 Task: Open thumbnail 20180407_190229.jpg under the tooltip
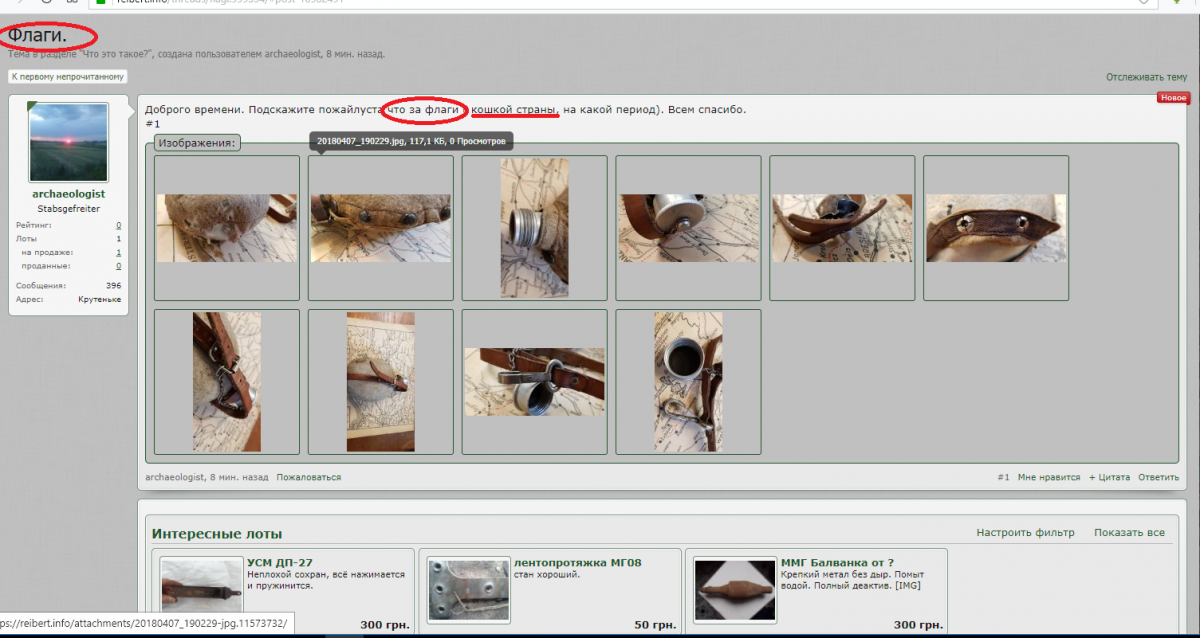pyautogui.click(x=380, y=228)
